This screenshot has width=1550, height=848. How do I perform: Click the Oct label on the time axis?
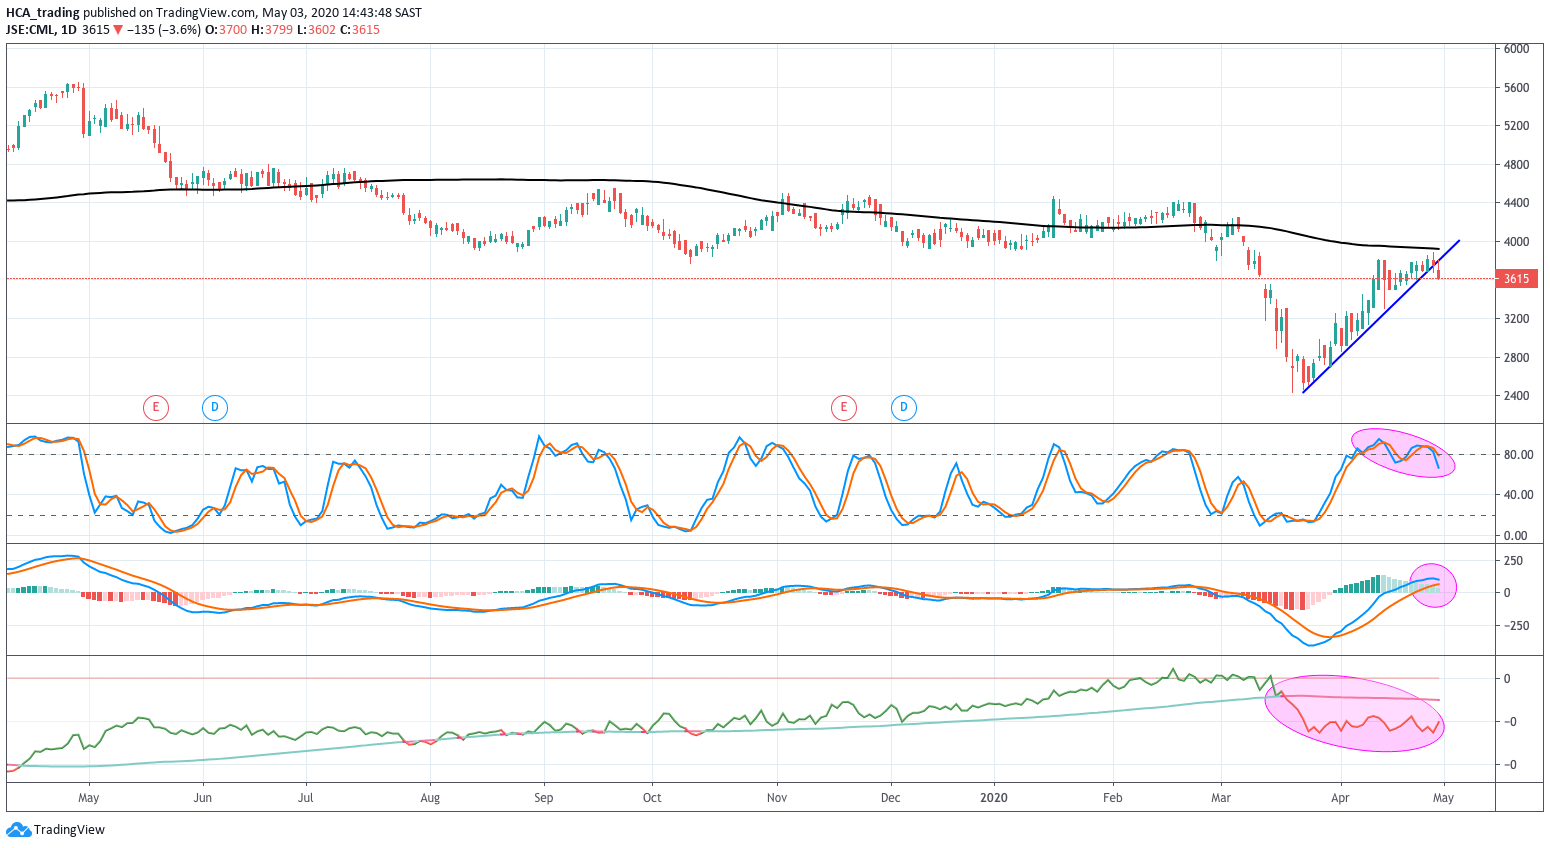(x=652, y=798)
